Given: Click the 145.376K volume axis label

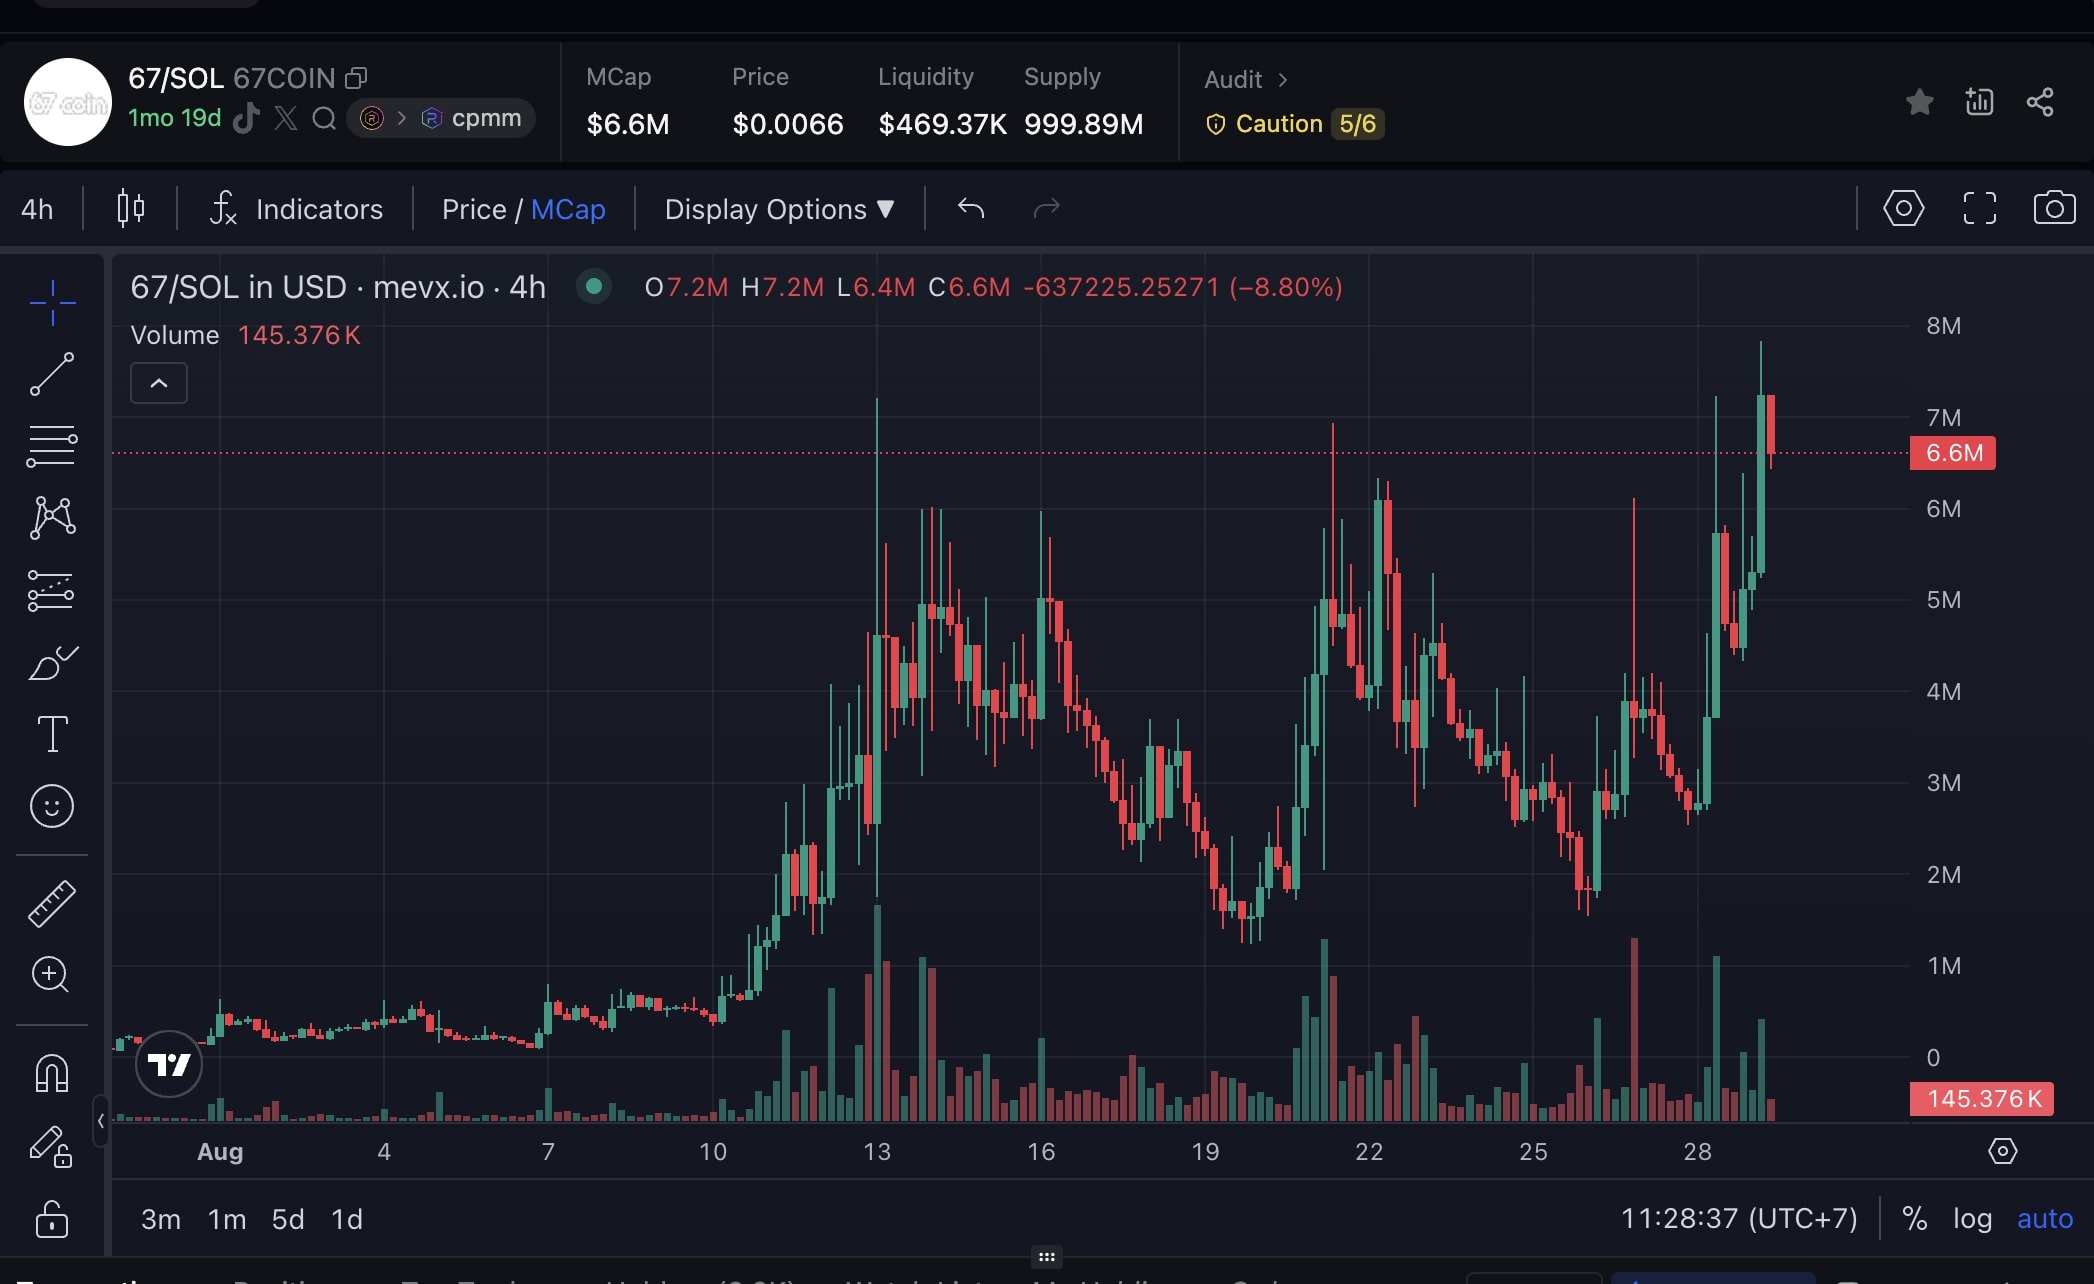Looking at the screenshot, I should 1982,1099.
